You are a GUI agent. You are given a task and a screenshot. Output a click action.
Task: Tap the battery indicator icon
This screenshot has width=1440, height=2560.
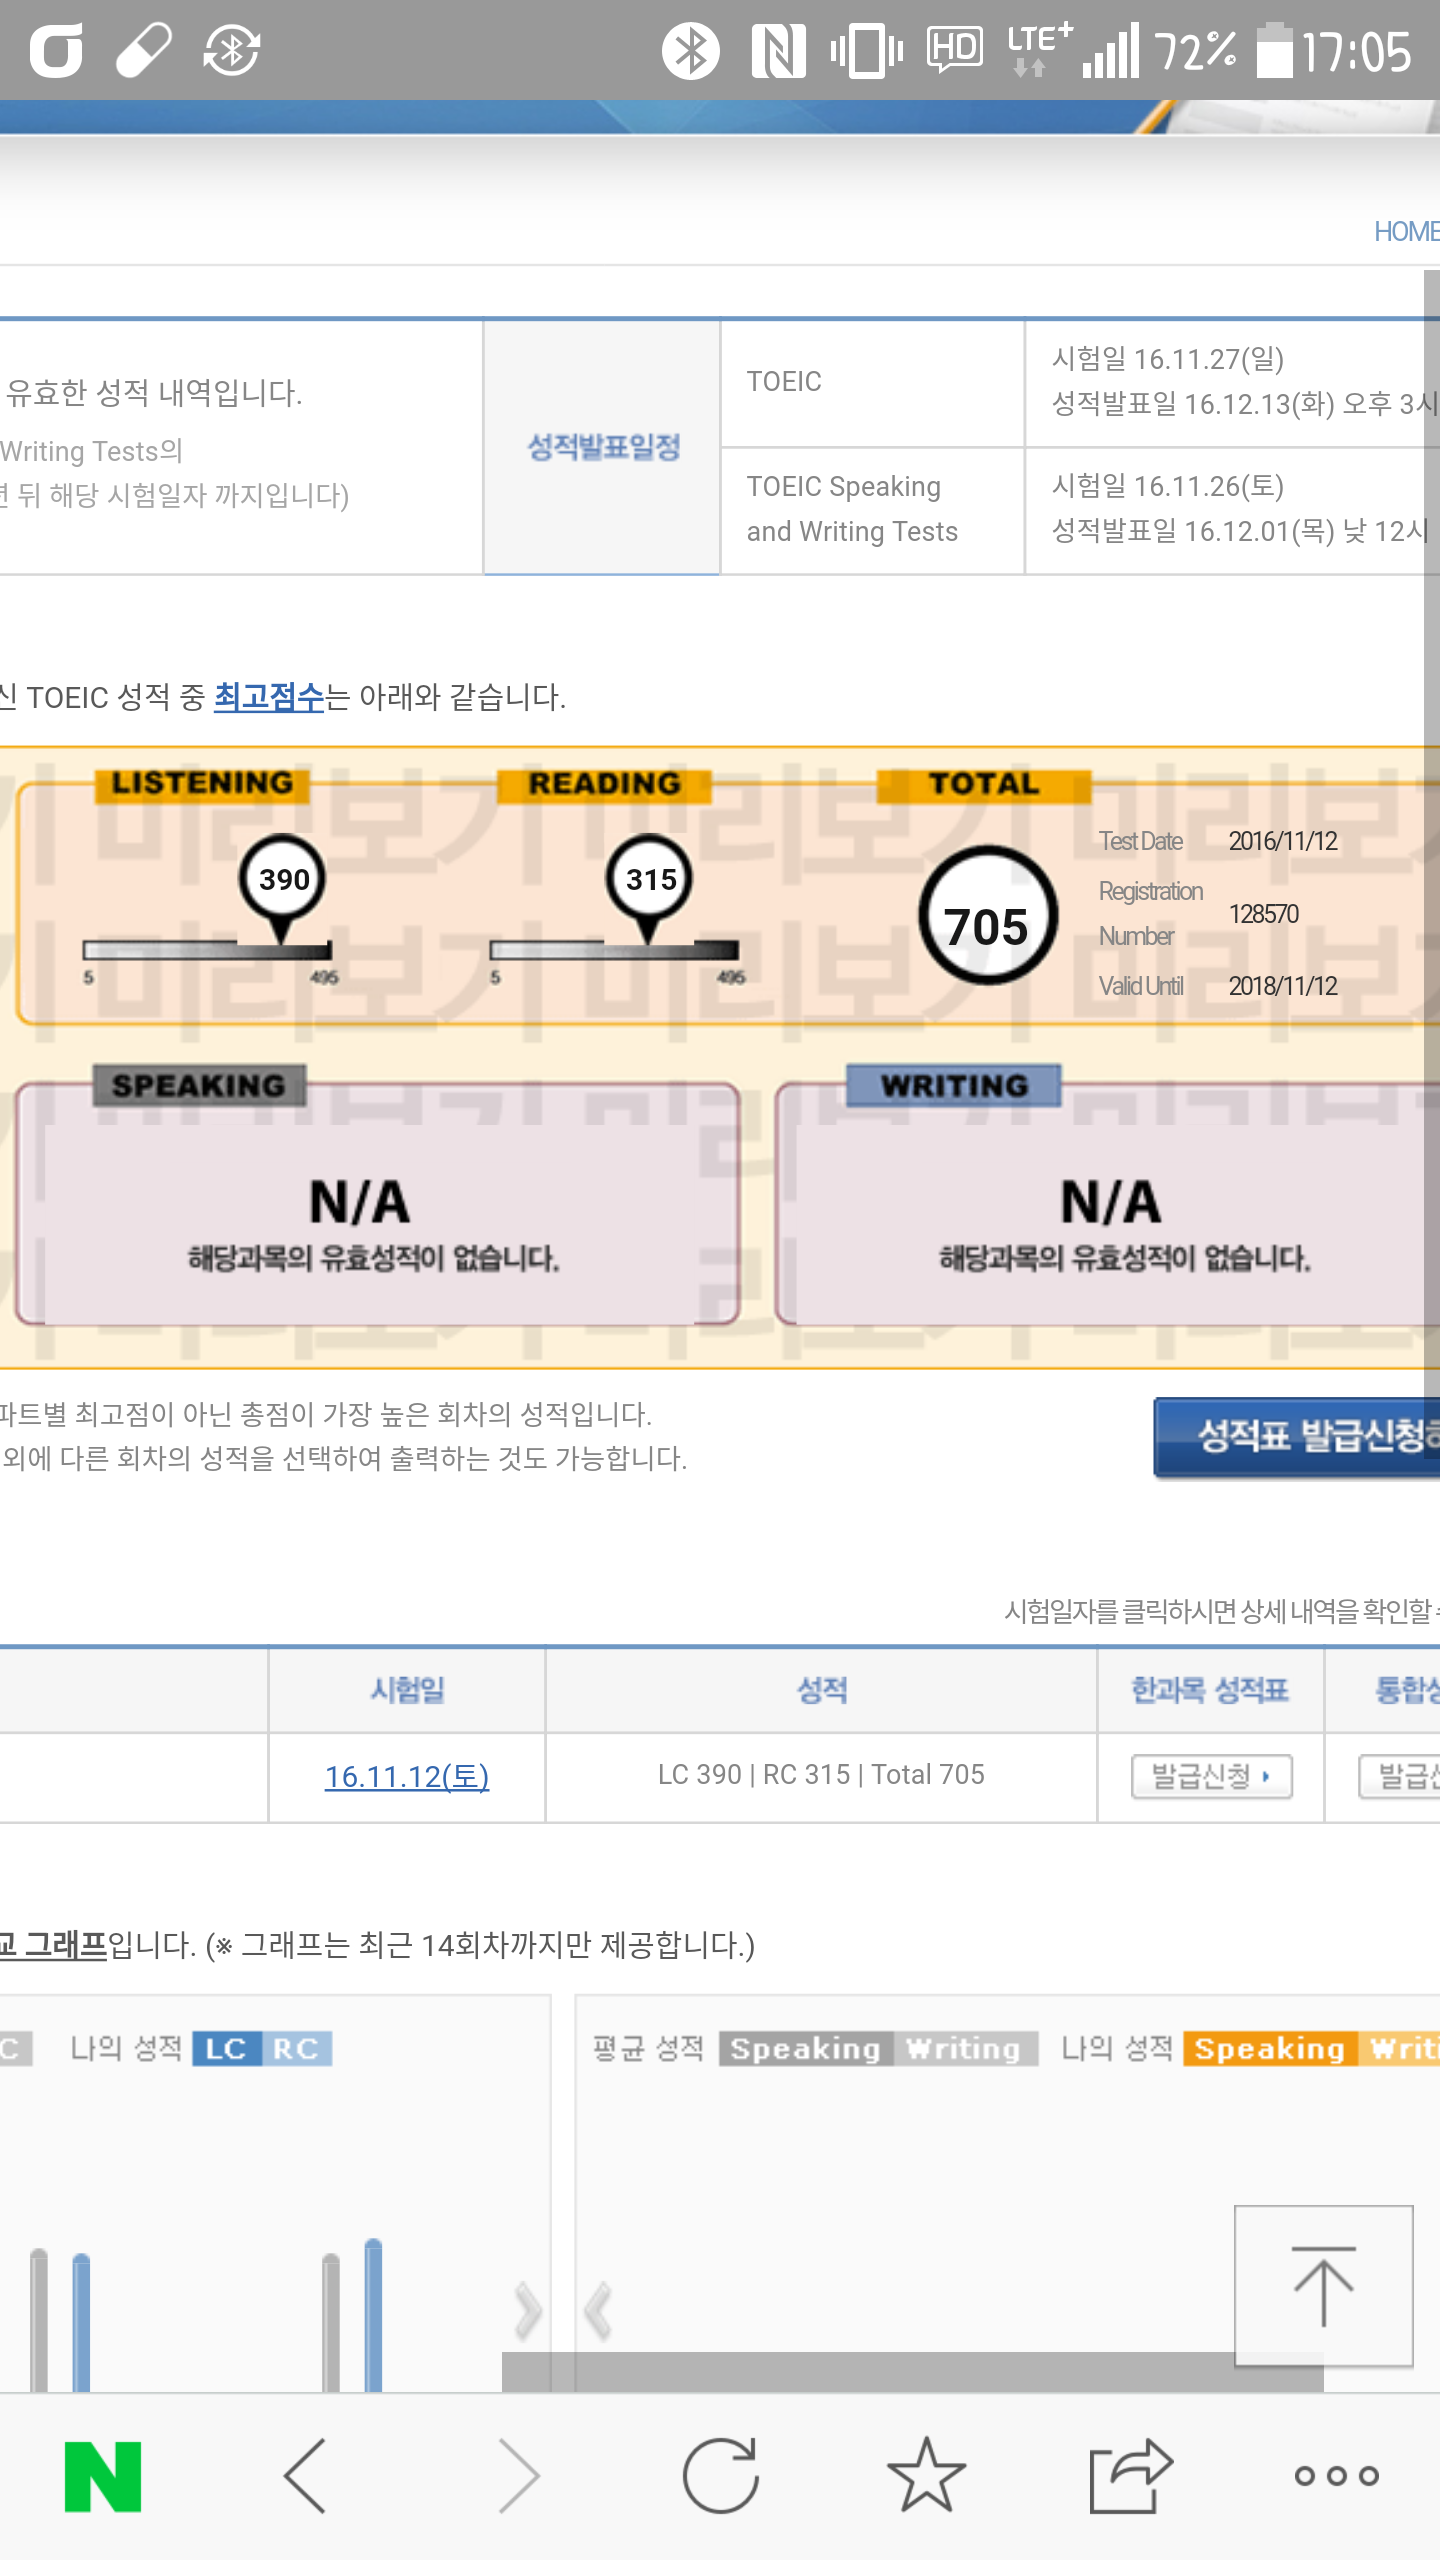[1274, 50]
